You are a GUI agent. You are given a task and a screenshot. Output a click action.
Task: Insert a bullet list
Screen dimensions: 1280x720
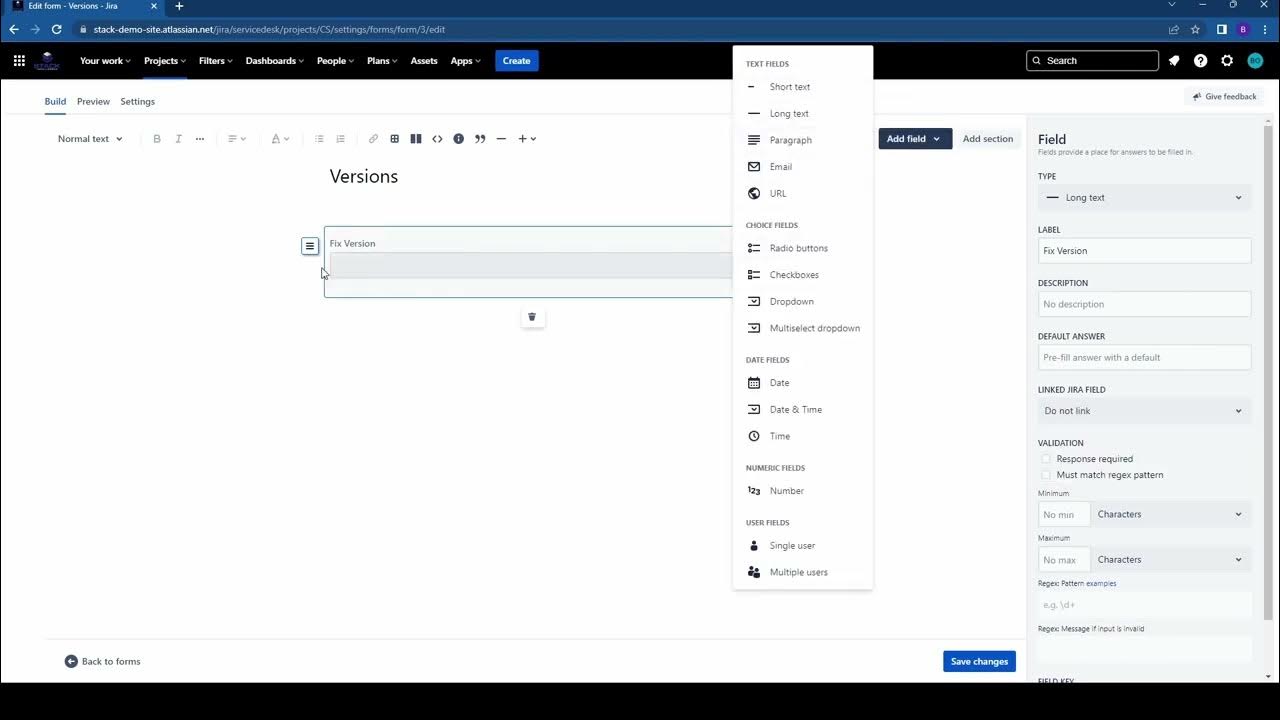pos(319,139)
